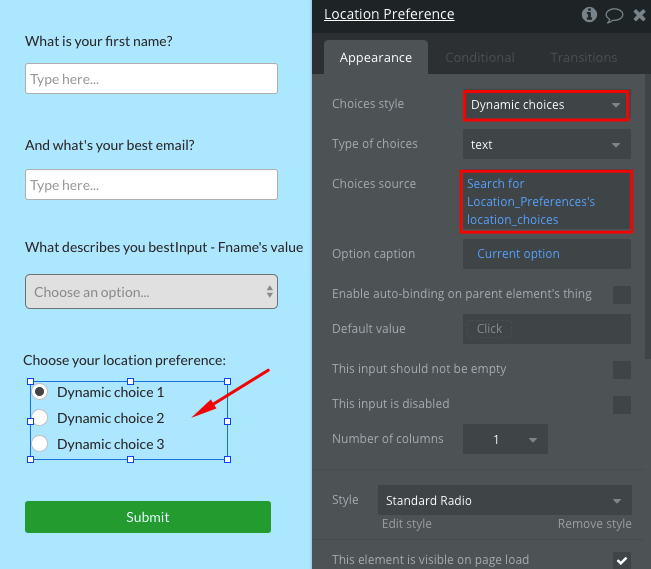Viewport: 651px width, 569px height.
Task: Check This input should not be empty
Action: point(622,370)
